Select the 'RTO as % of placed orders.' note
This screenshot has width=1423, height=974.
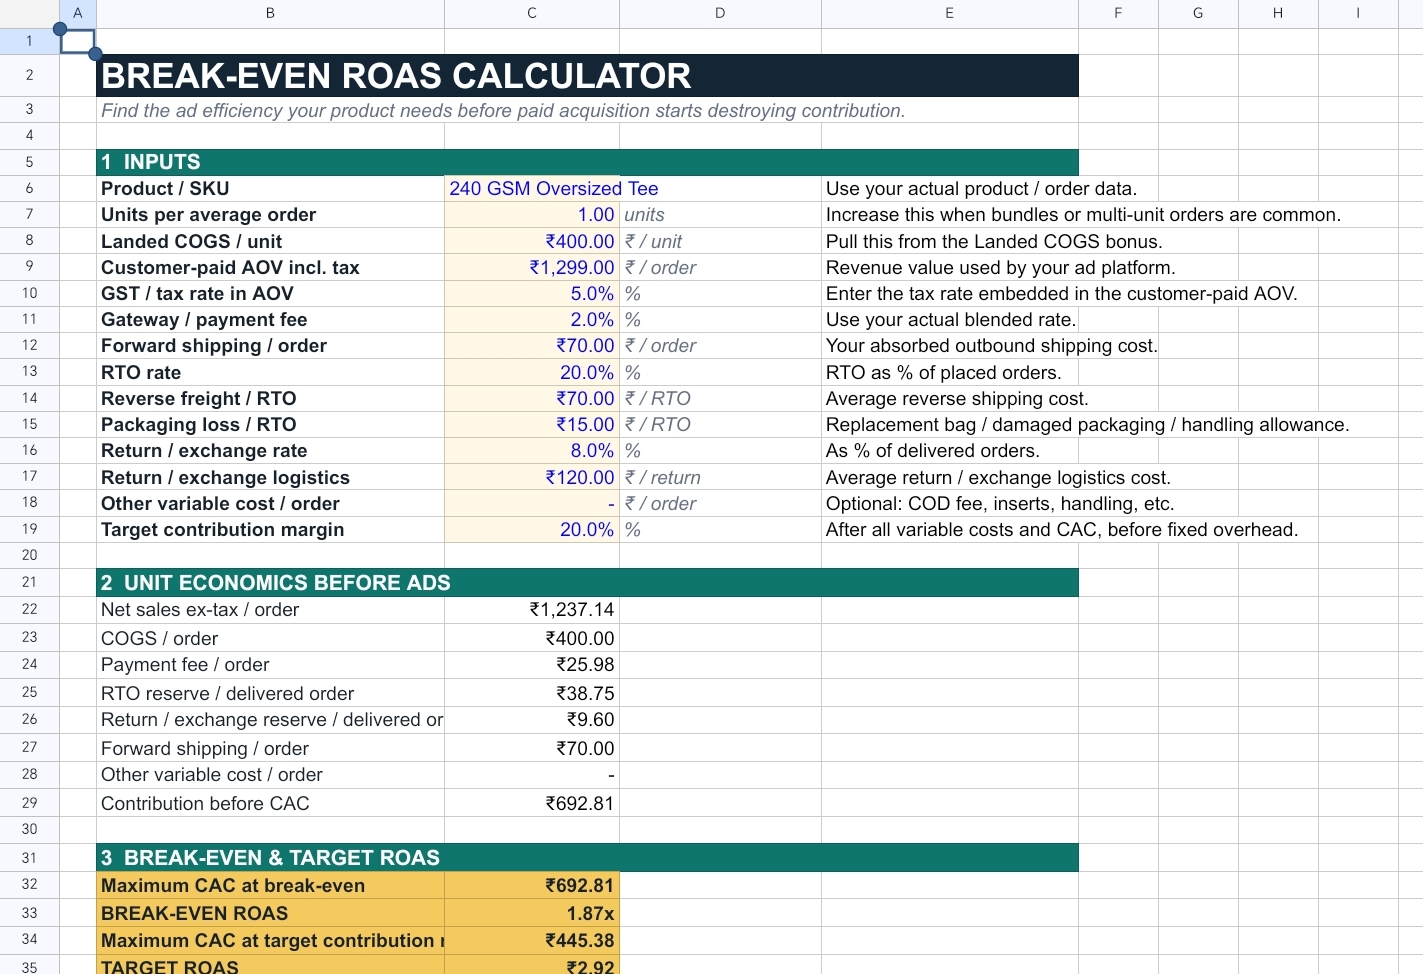tap(944, 372)
